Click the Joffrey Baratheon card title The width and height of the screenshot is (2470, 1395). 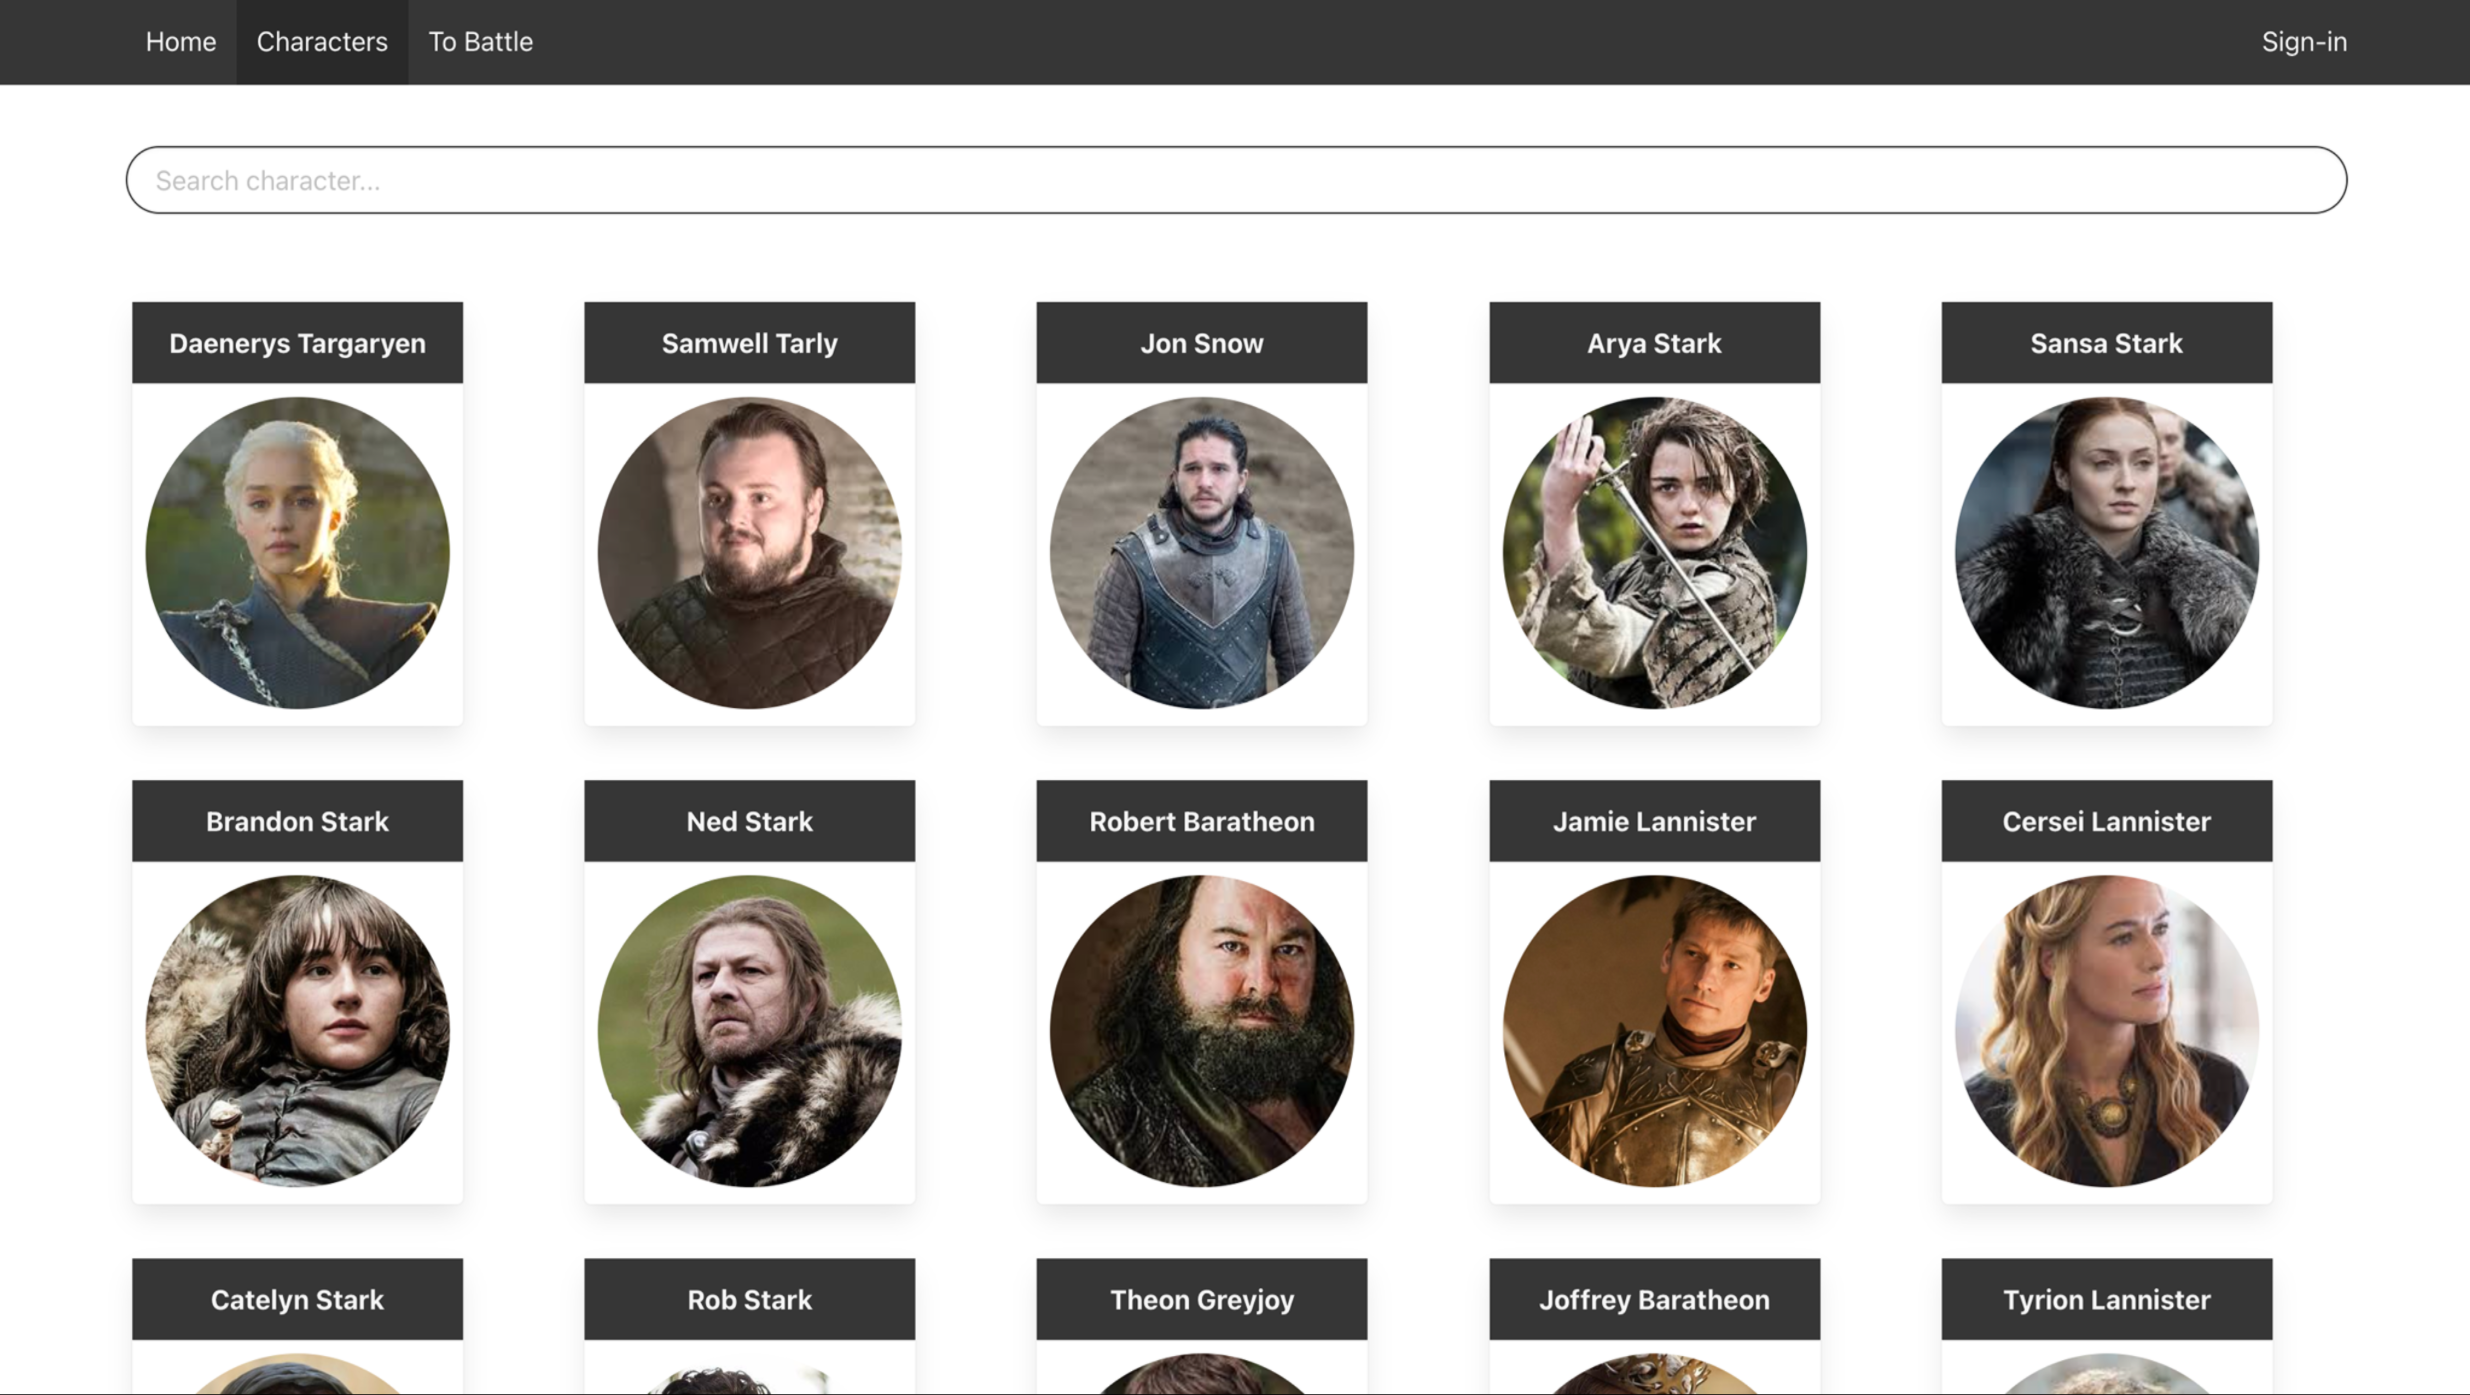pyautogui.click(x=1654, y=1299)
